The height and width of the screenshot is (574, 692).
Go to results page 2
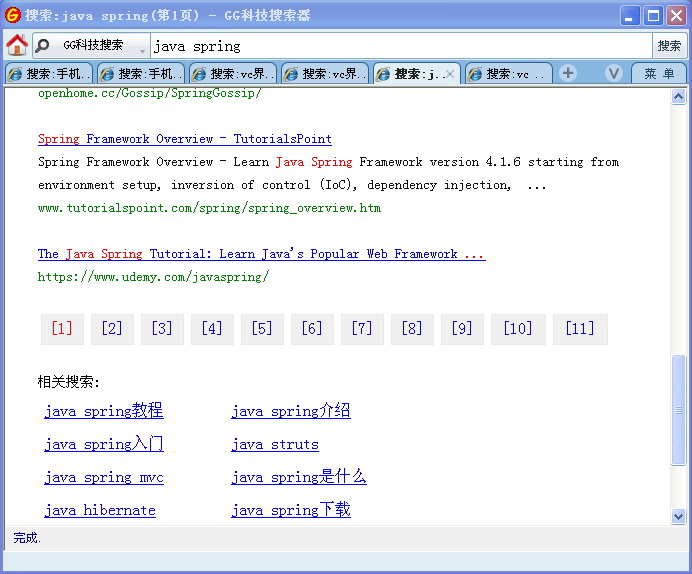(x=112, y=329)
